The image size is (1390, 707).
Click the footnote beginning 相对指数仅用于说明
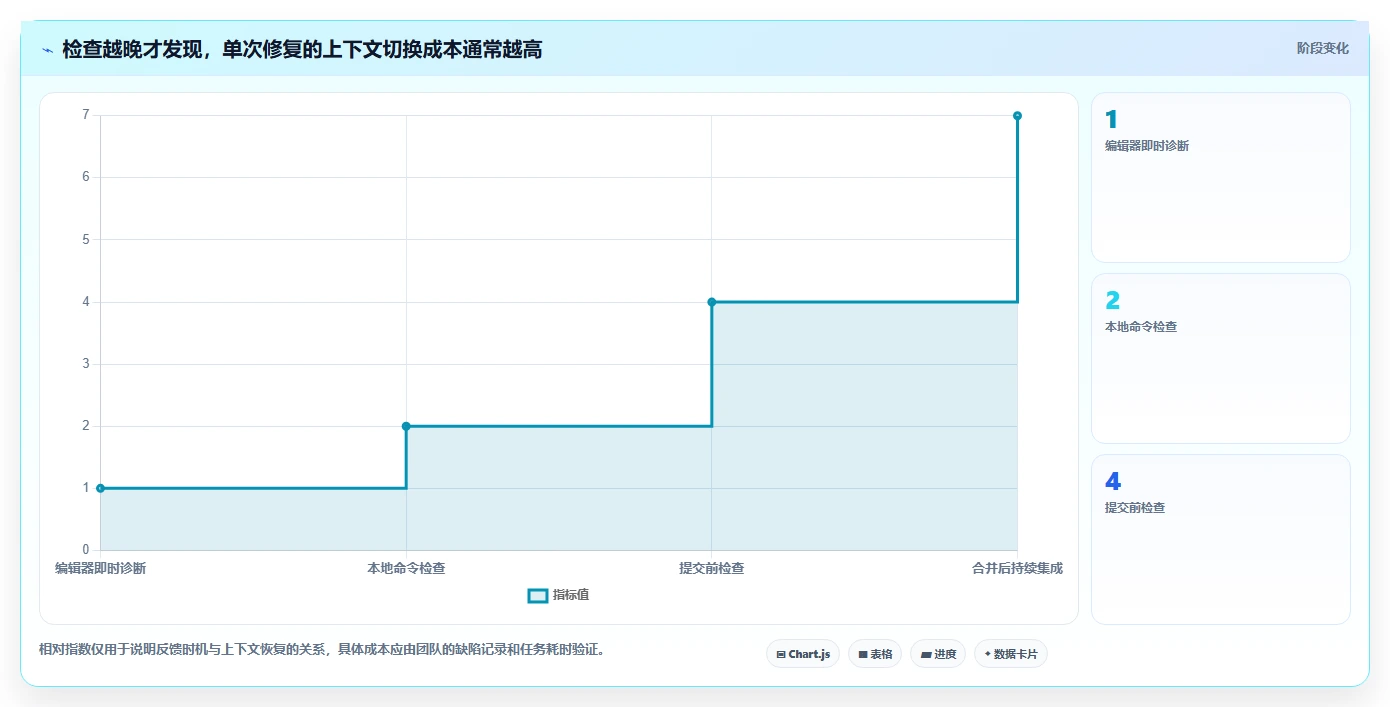[322, 650]
